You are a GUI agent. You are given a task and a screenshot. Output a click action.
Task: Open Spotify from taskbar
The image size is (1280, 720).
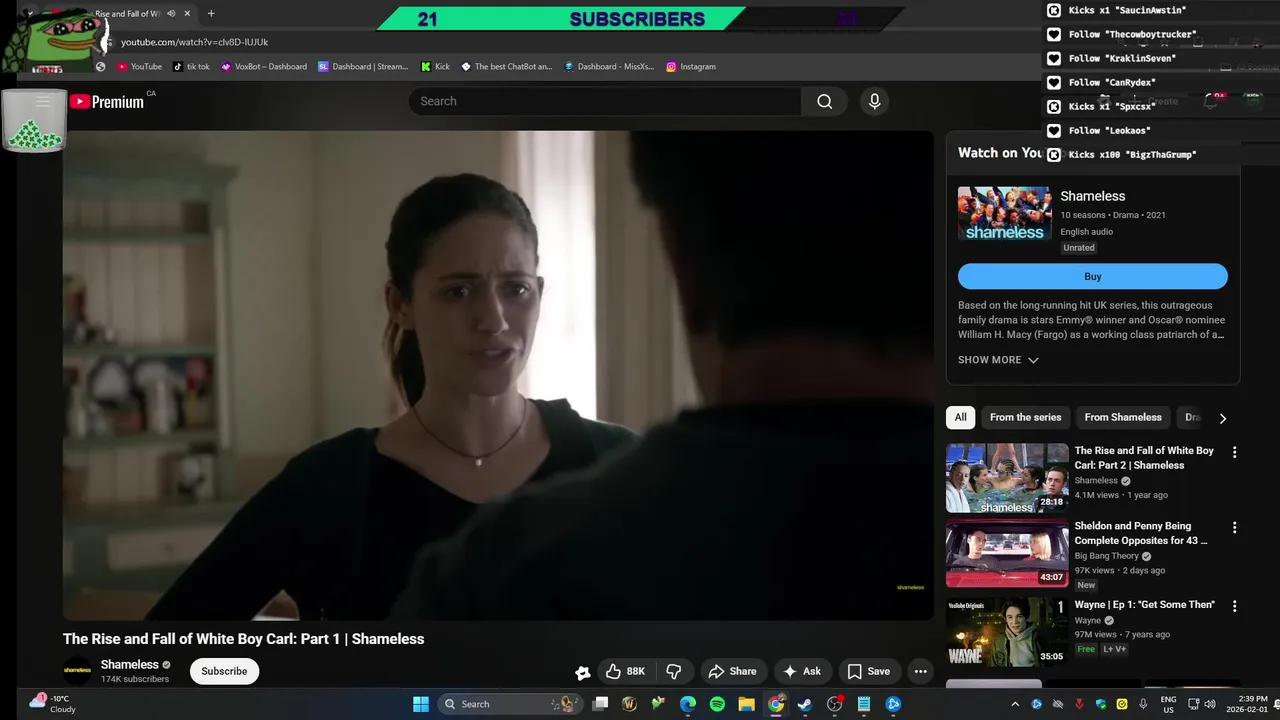[x=717, y=704]
